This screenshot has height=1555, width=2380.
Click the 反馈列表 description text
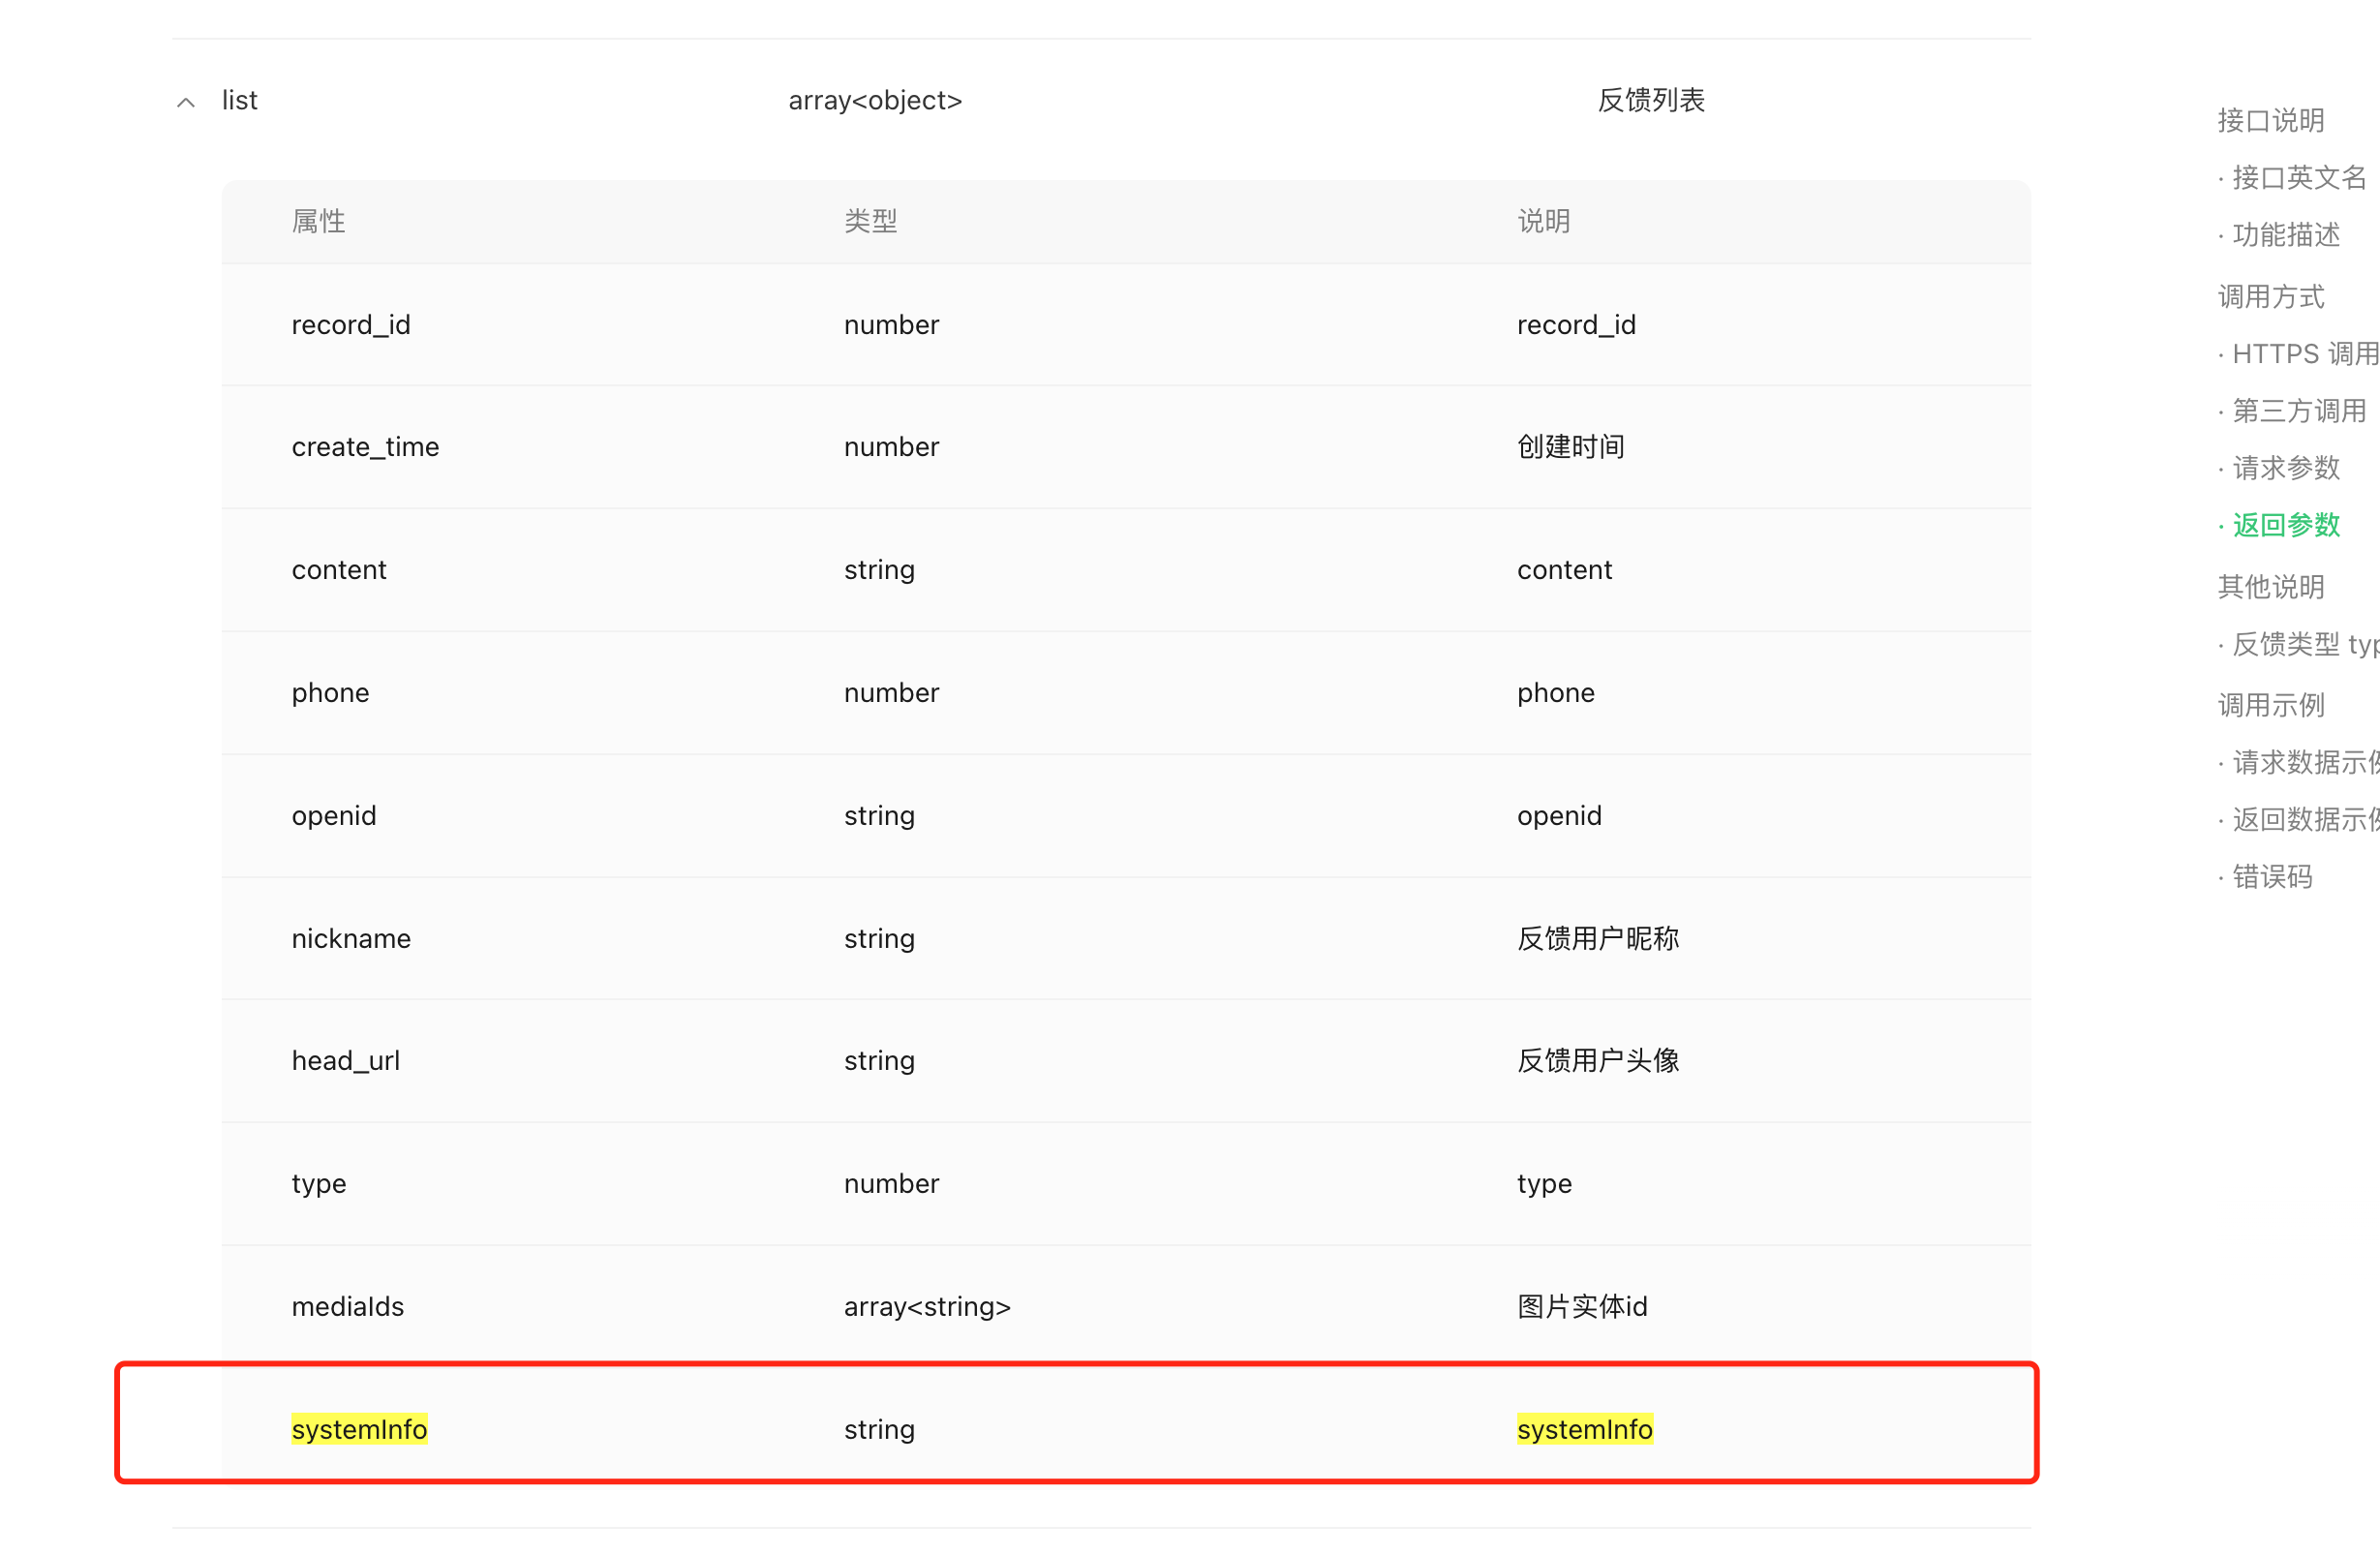click(x=1650, y=101)
